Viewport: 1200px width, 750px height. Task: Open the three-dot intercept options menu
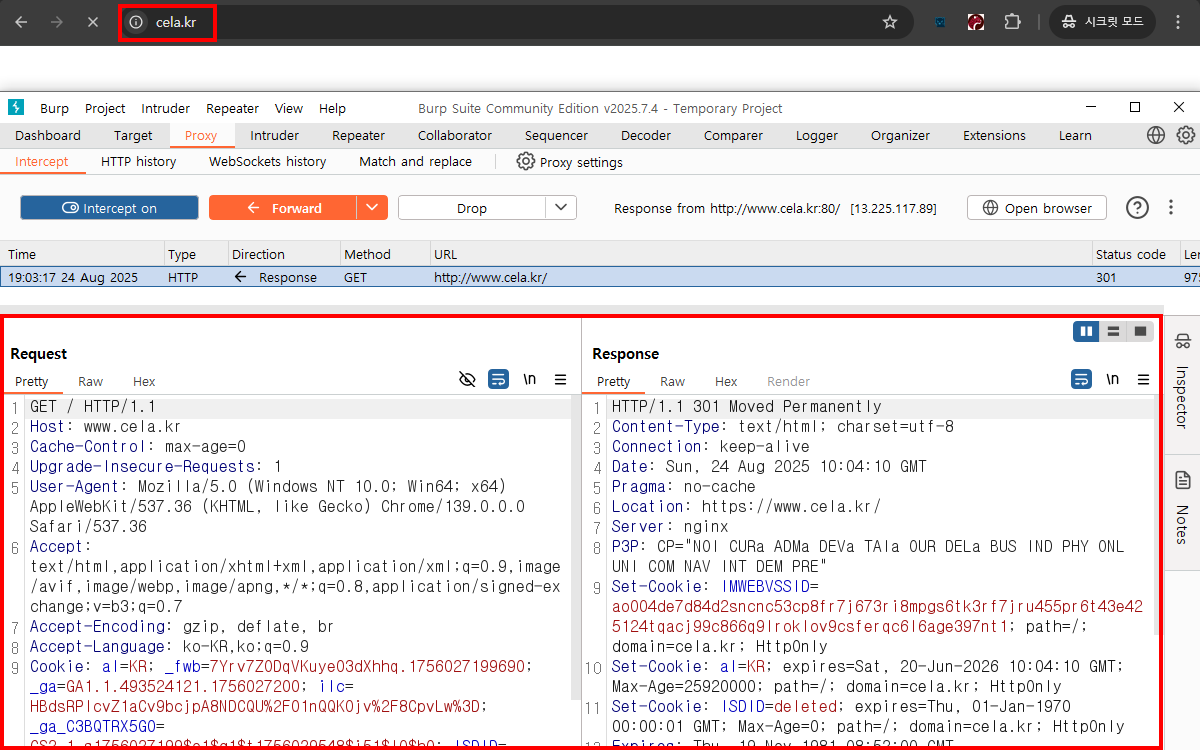point(1171,208)
